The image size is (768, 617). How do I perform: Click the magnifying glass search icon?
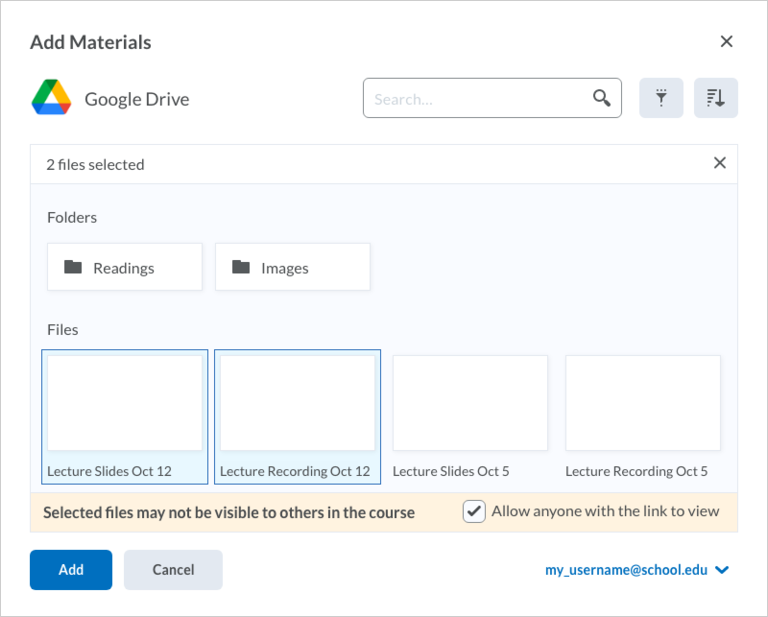pyautogui.click(x=601, y=98)
